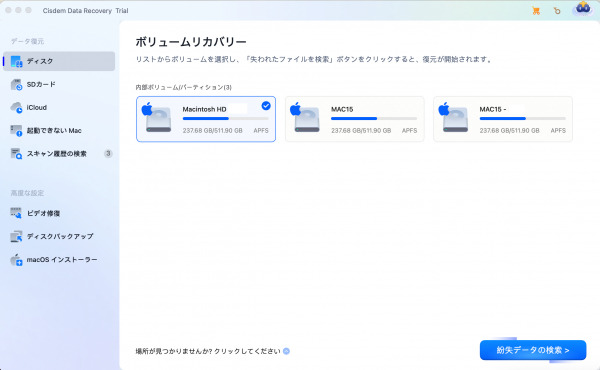Open the mascot avatar icon in the top corner
Viewport: 600px width, 370px height.
583,8
